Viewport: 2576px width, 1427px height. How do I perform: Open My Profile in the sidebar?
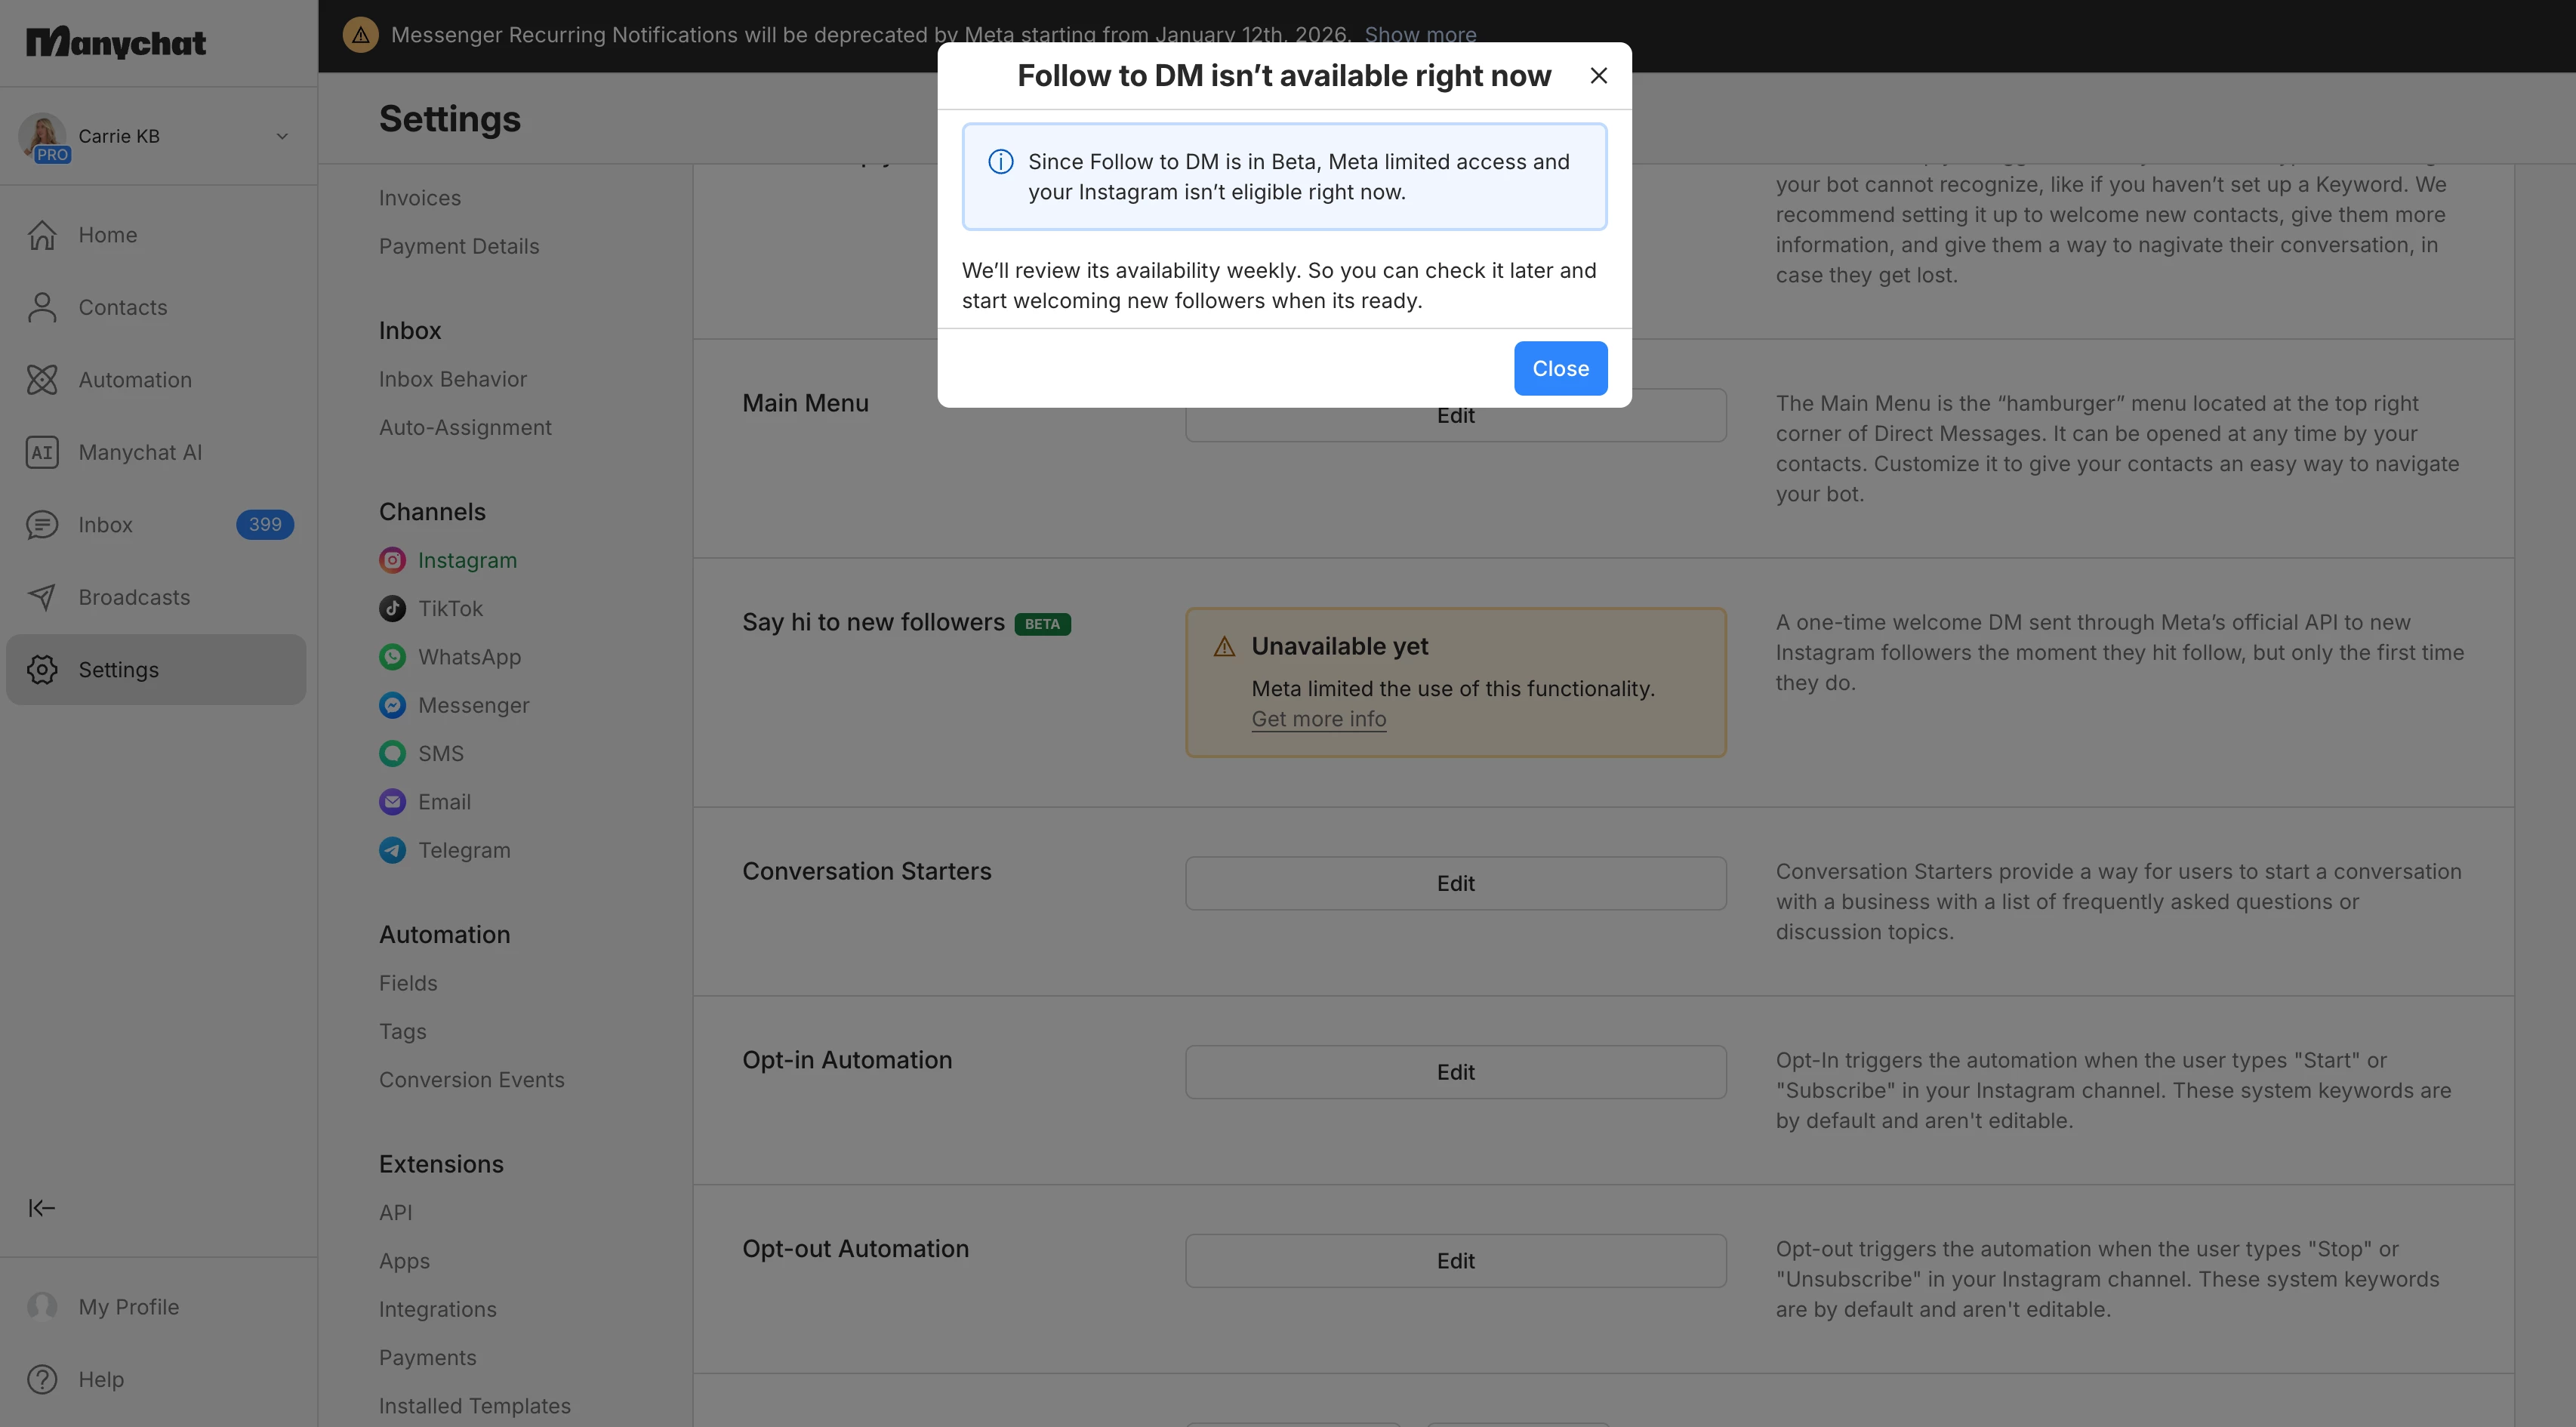pyautogui.click(x=128, y=1307)
